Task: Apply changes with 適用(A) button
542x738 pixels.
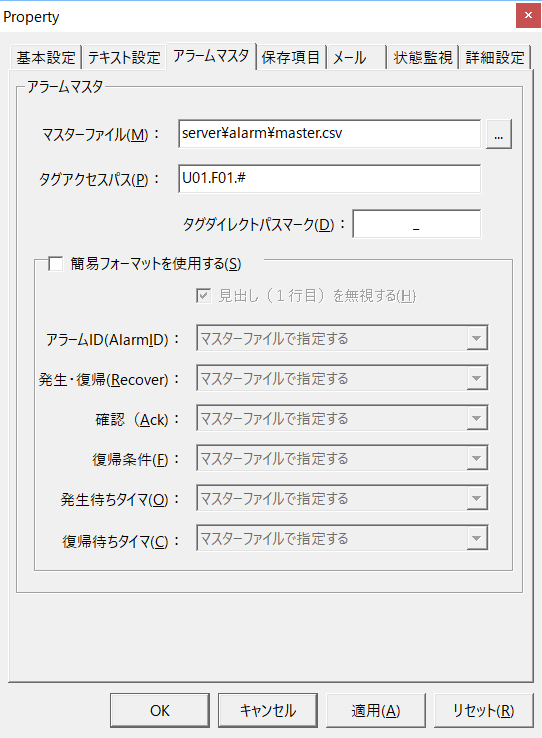Action: 375,710
